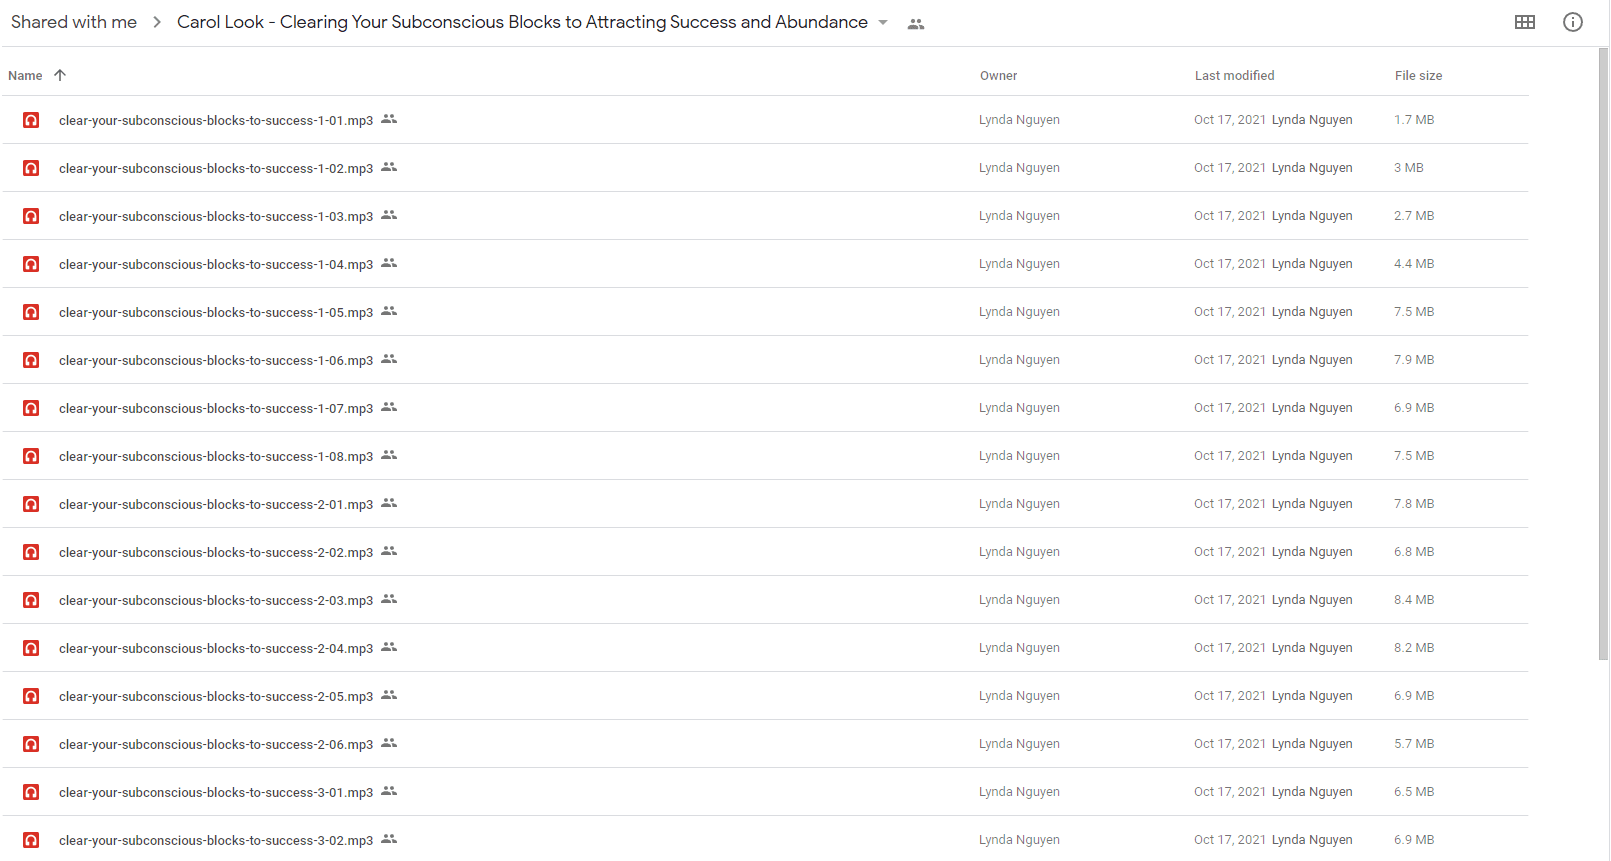
Task: Reverse sort direction with the arrow icon
Action: (x=60, y=75)
